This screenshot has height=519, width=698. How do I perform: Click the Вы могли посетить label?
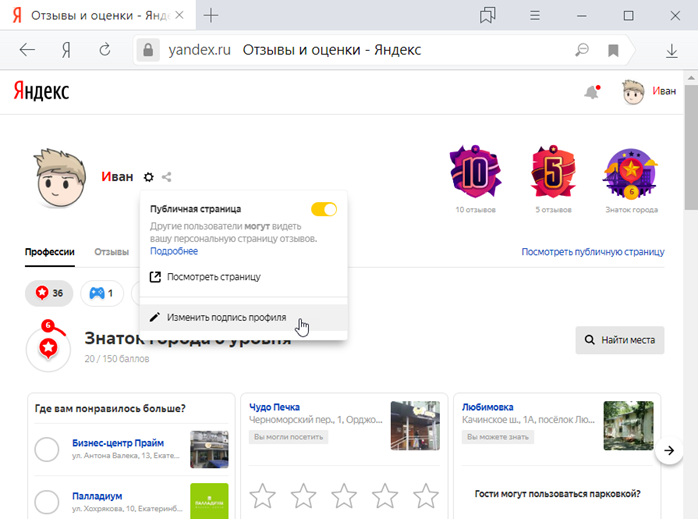(x=288, y=437)
